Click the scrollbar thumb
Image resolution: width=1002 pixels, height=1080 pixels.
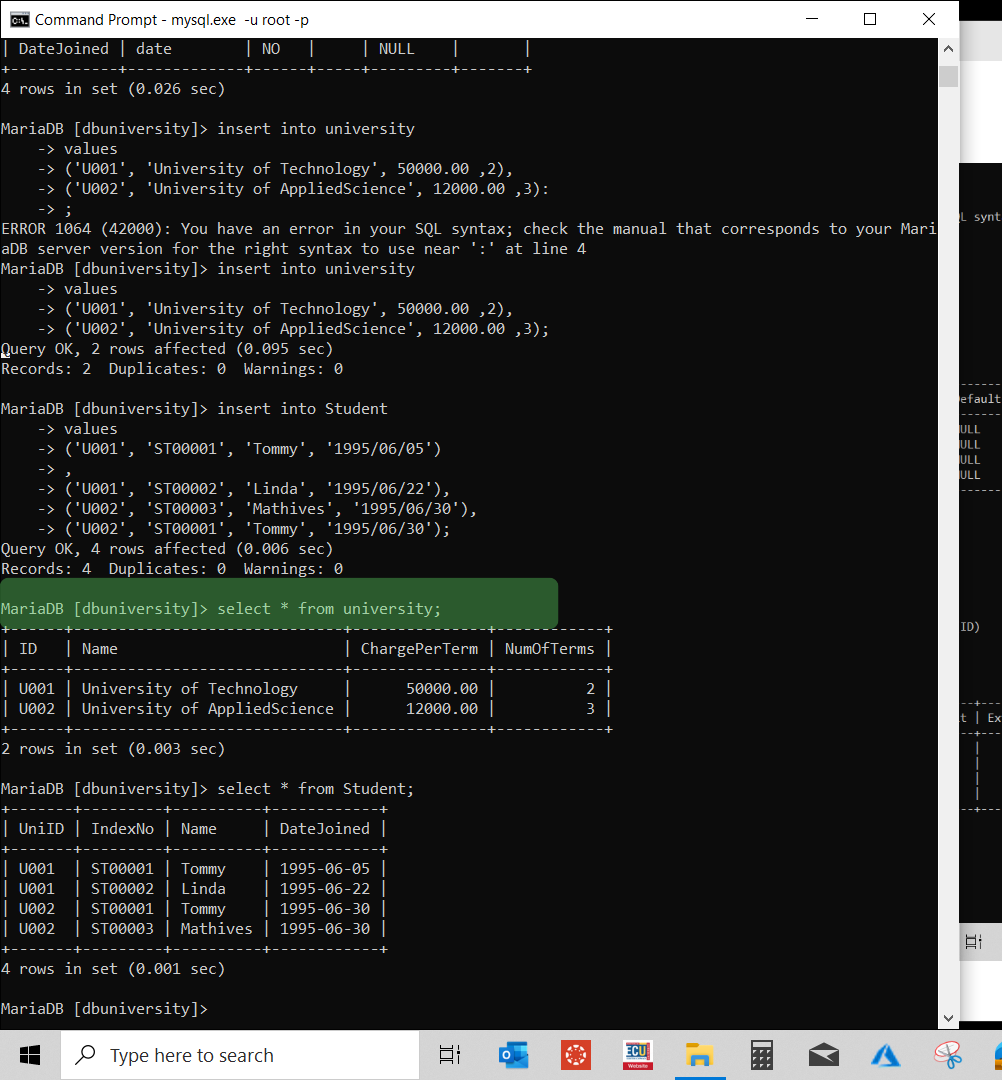[x=947, y=75]
